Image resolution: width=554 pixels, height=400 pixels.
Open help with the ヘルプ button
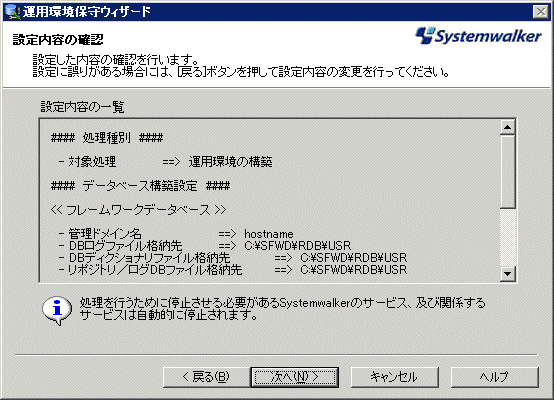click(495, 377)
